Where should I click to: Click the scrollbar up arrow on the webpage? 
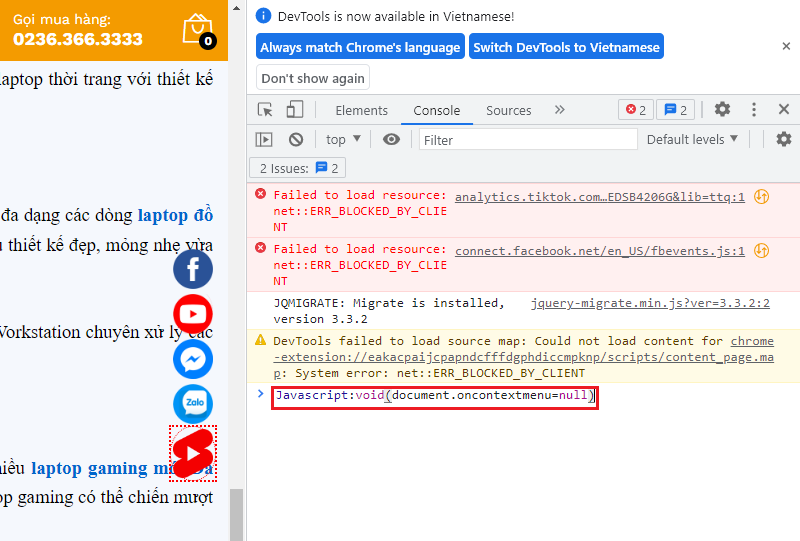pyautogui.click(x=236, y=8)
